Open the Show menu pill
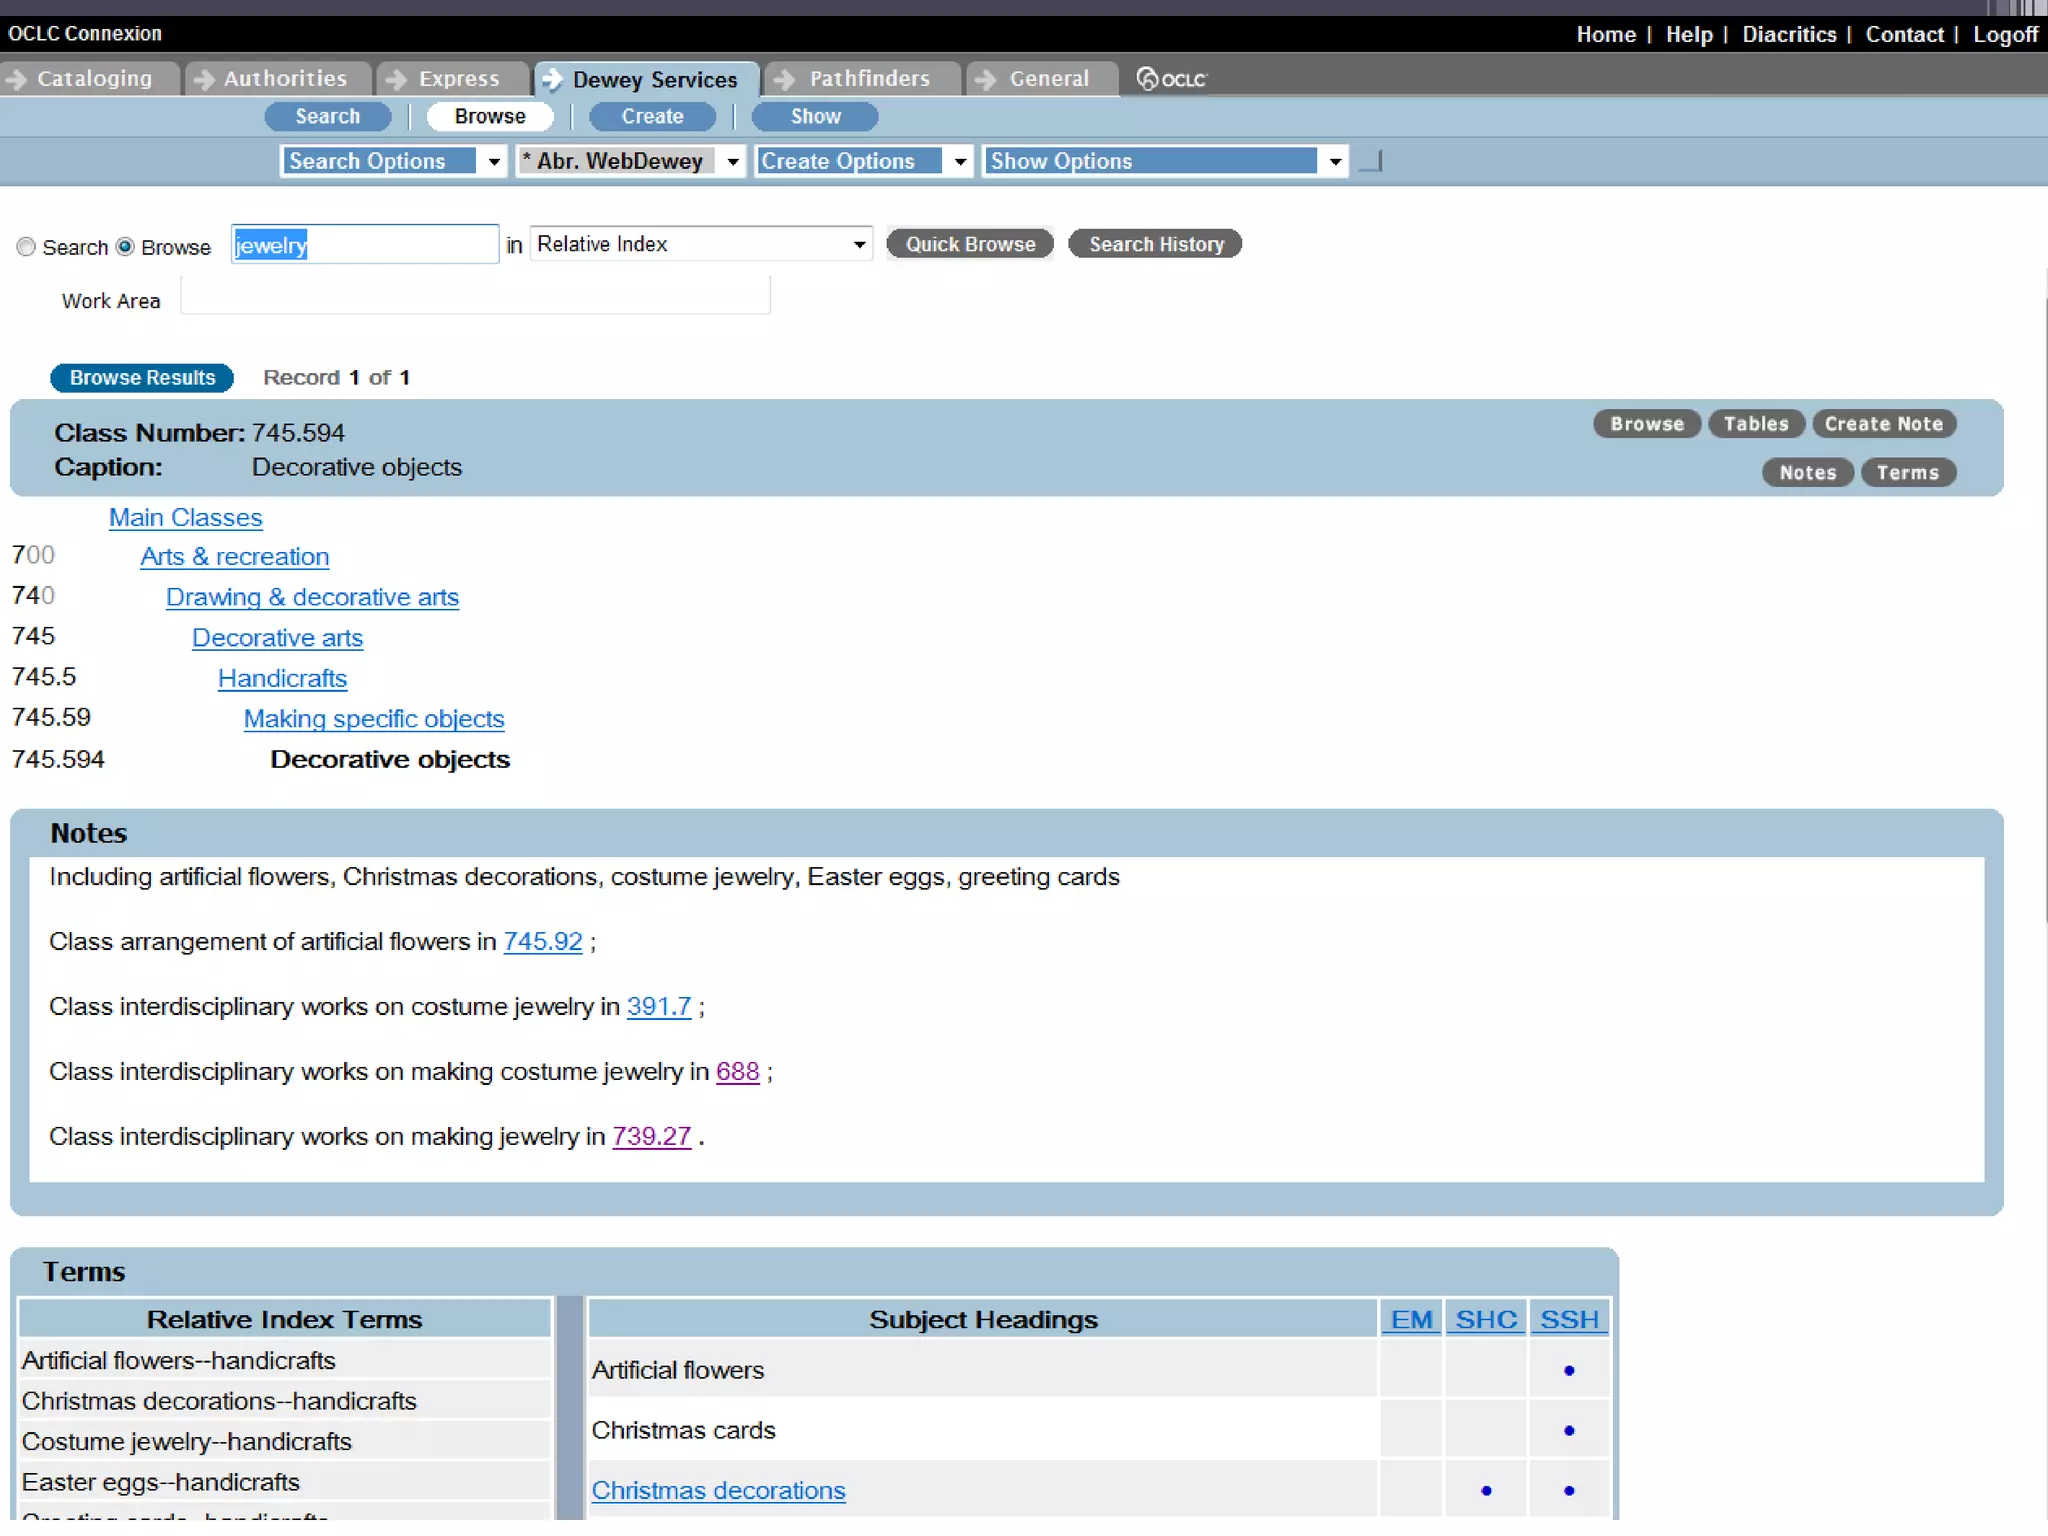 coord(815,117)
